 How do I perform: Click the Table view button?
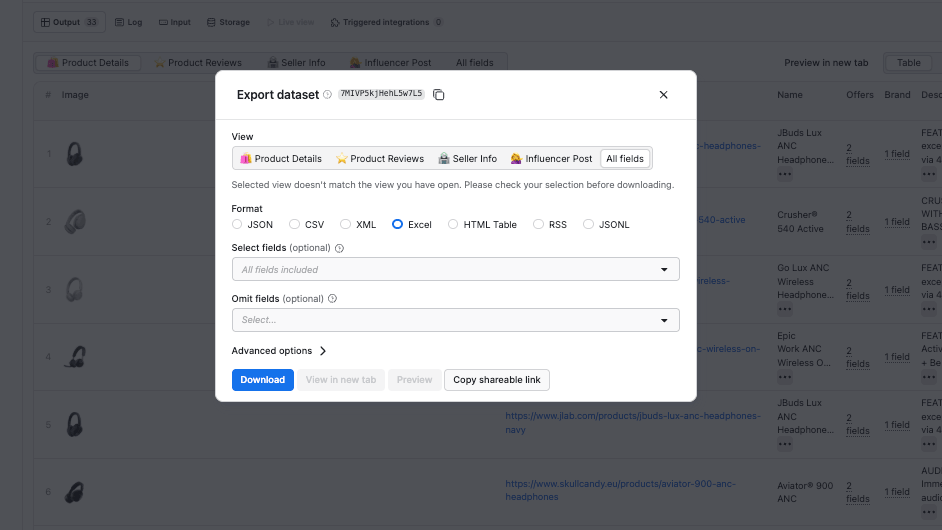click(x=908, y=62)
